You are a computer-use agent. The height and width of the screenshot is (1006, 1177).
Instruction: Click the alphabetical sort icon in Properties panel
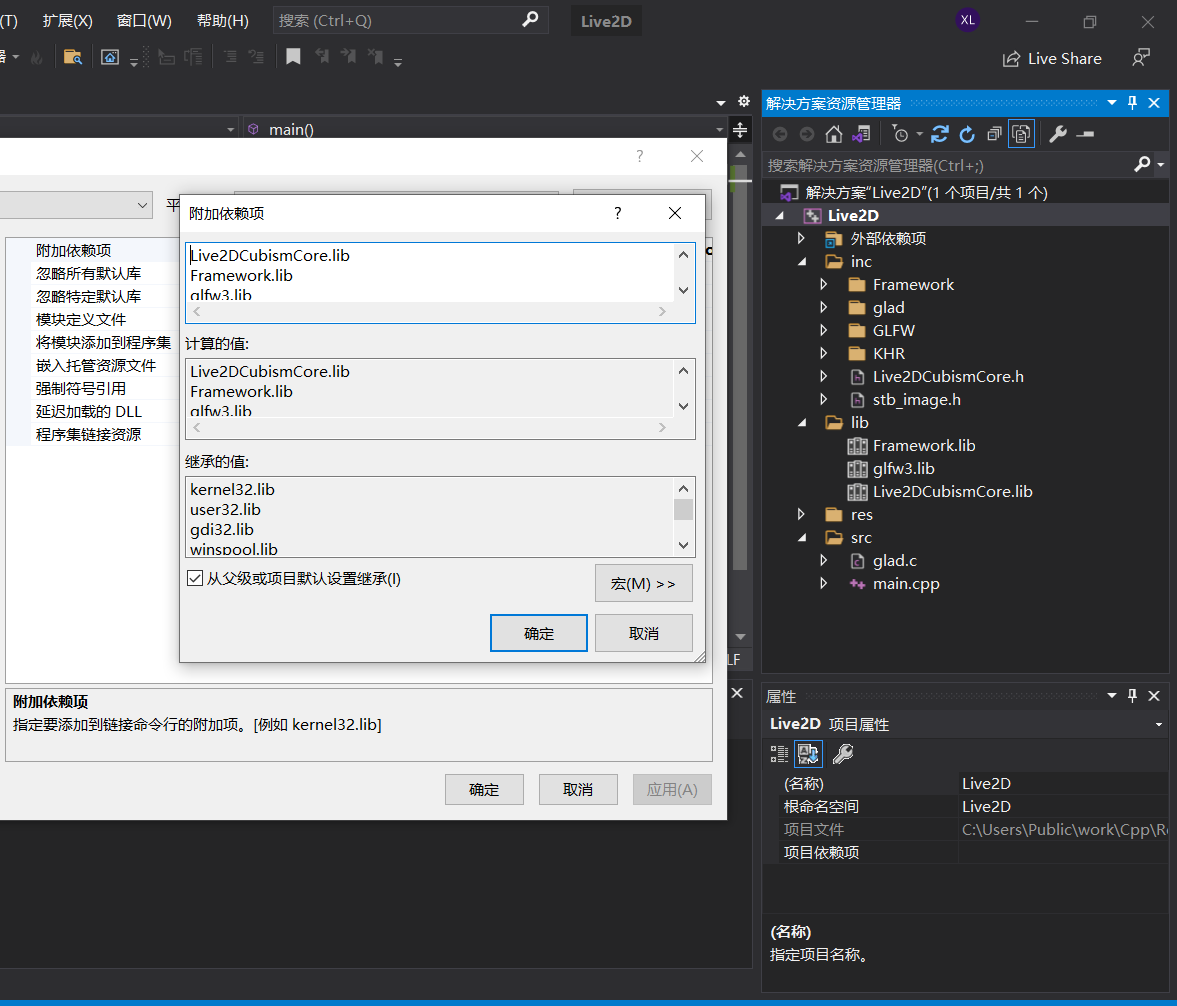tap(808, 754)
